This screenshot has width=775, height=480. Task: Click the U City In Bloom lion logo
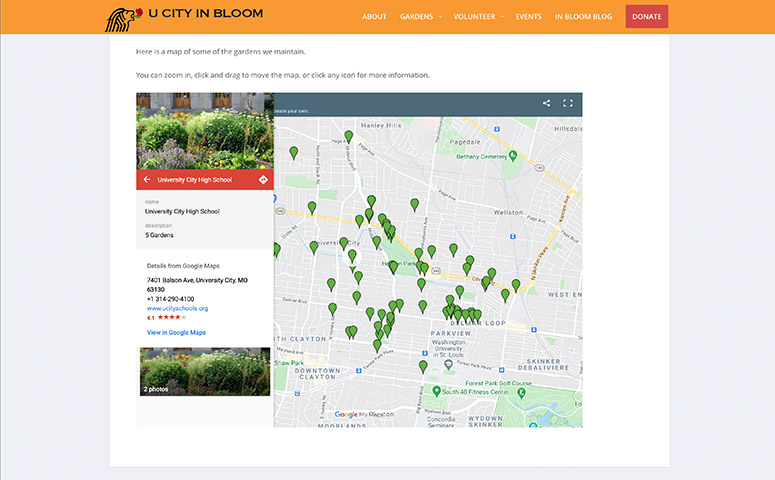124,19
